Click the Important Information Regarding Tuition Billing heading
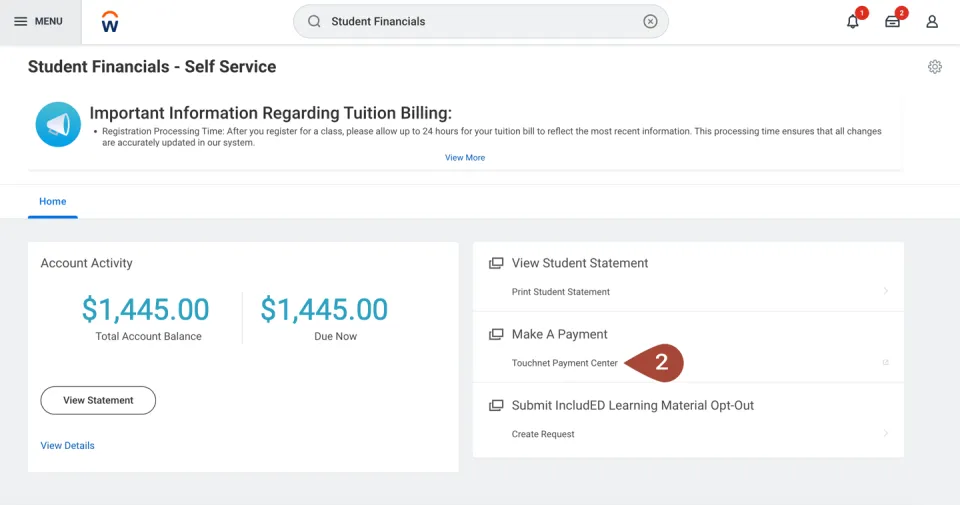The height and width of the screenshot is (505, 960). pos(271,113)
